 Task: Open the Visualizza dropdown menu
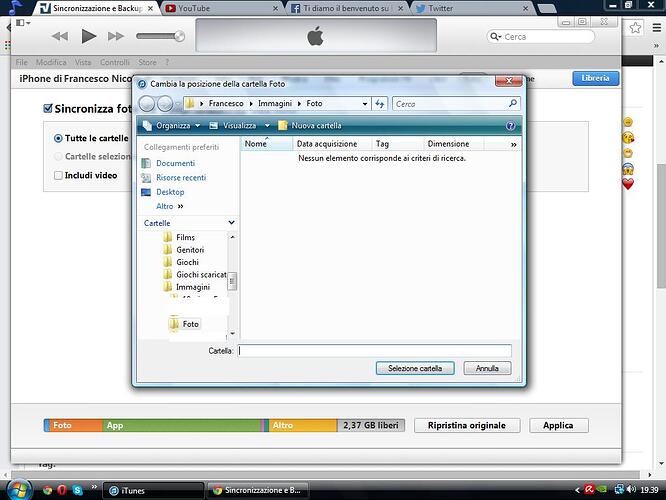click(239, 126)
